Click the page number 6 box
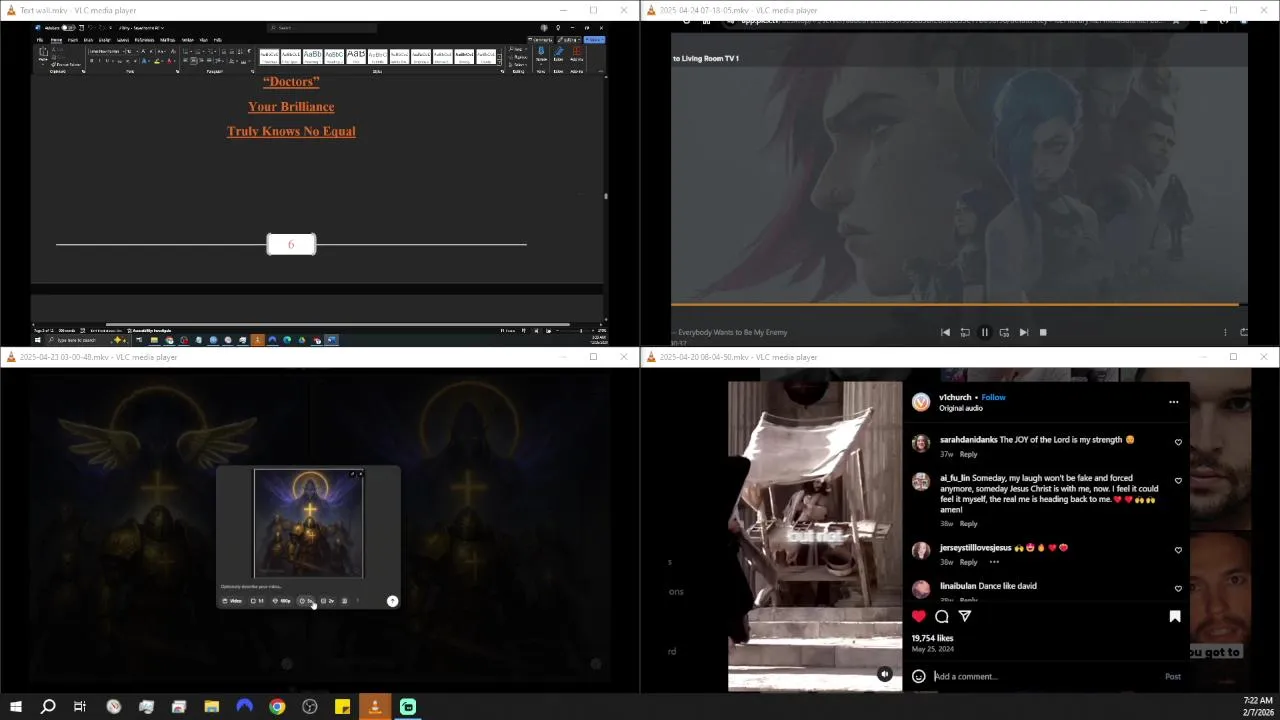This screenshot has width=1280, height=720. point(291,244)
